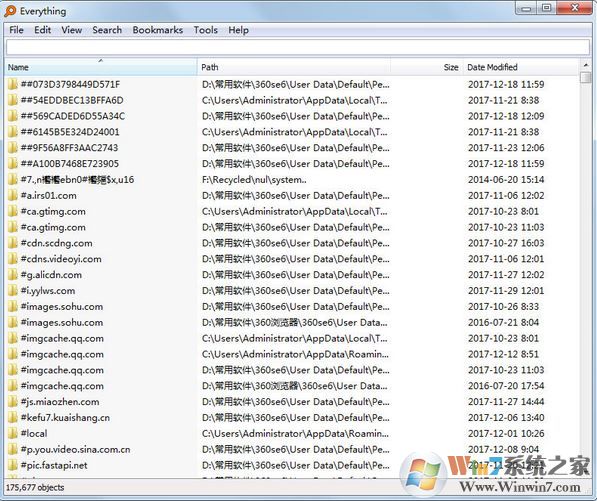
Task: Click folder icon of ##54EDDBEC13BFFA6D
Action: pos(13,100)
